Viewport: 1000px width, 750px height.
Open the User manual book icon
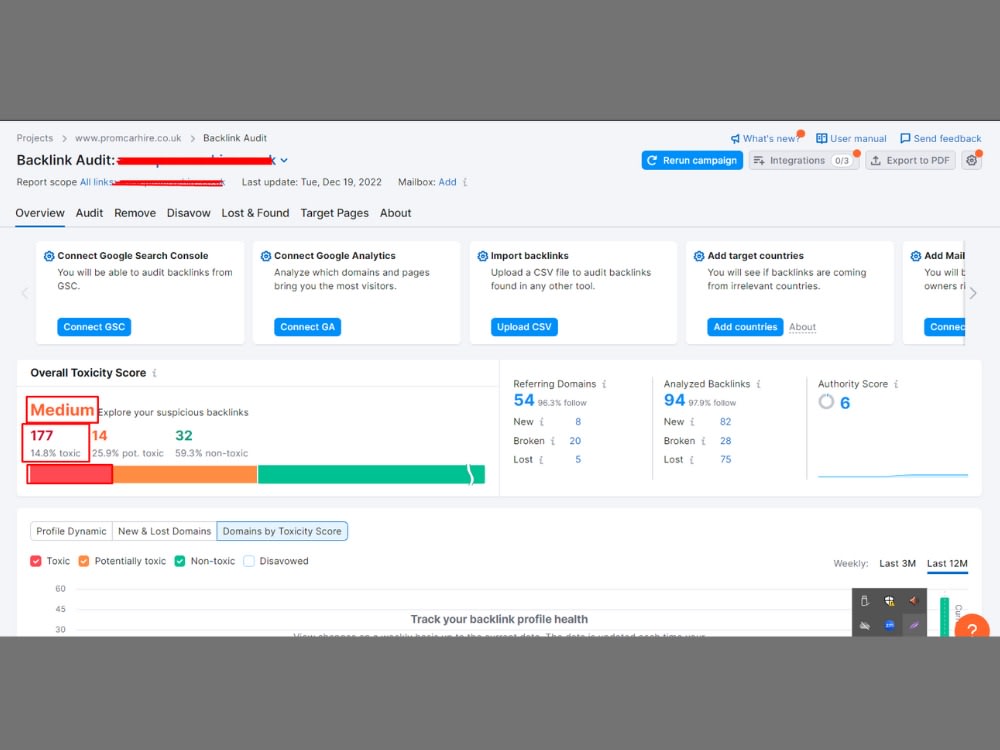[821, 138]
